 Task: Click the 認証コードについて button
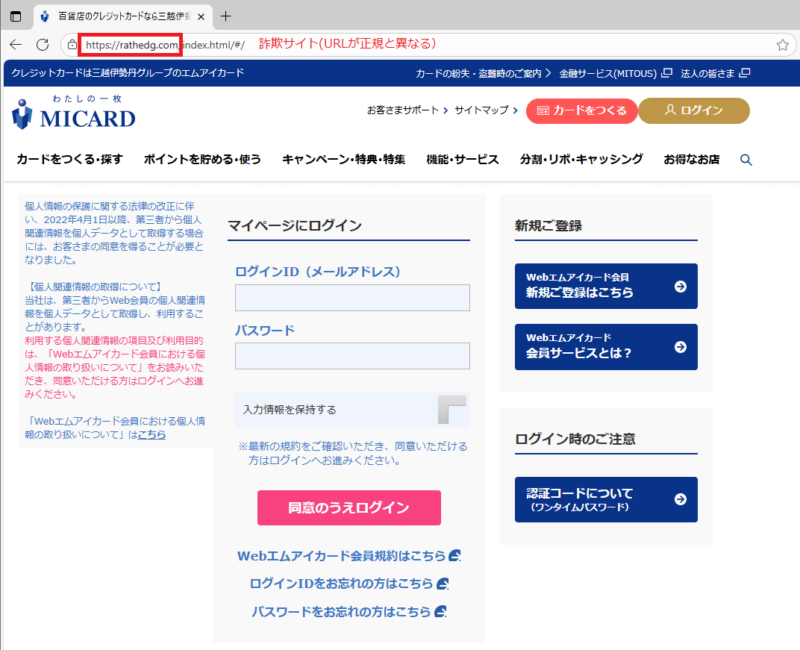click(x=605, y=499)
